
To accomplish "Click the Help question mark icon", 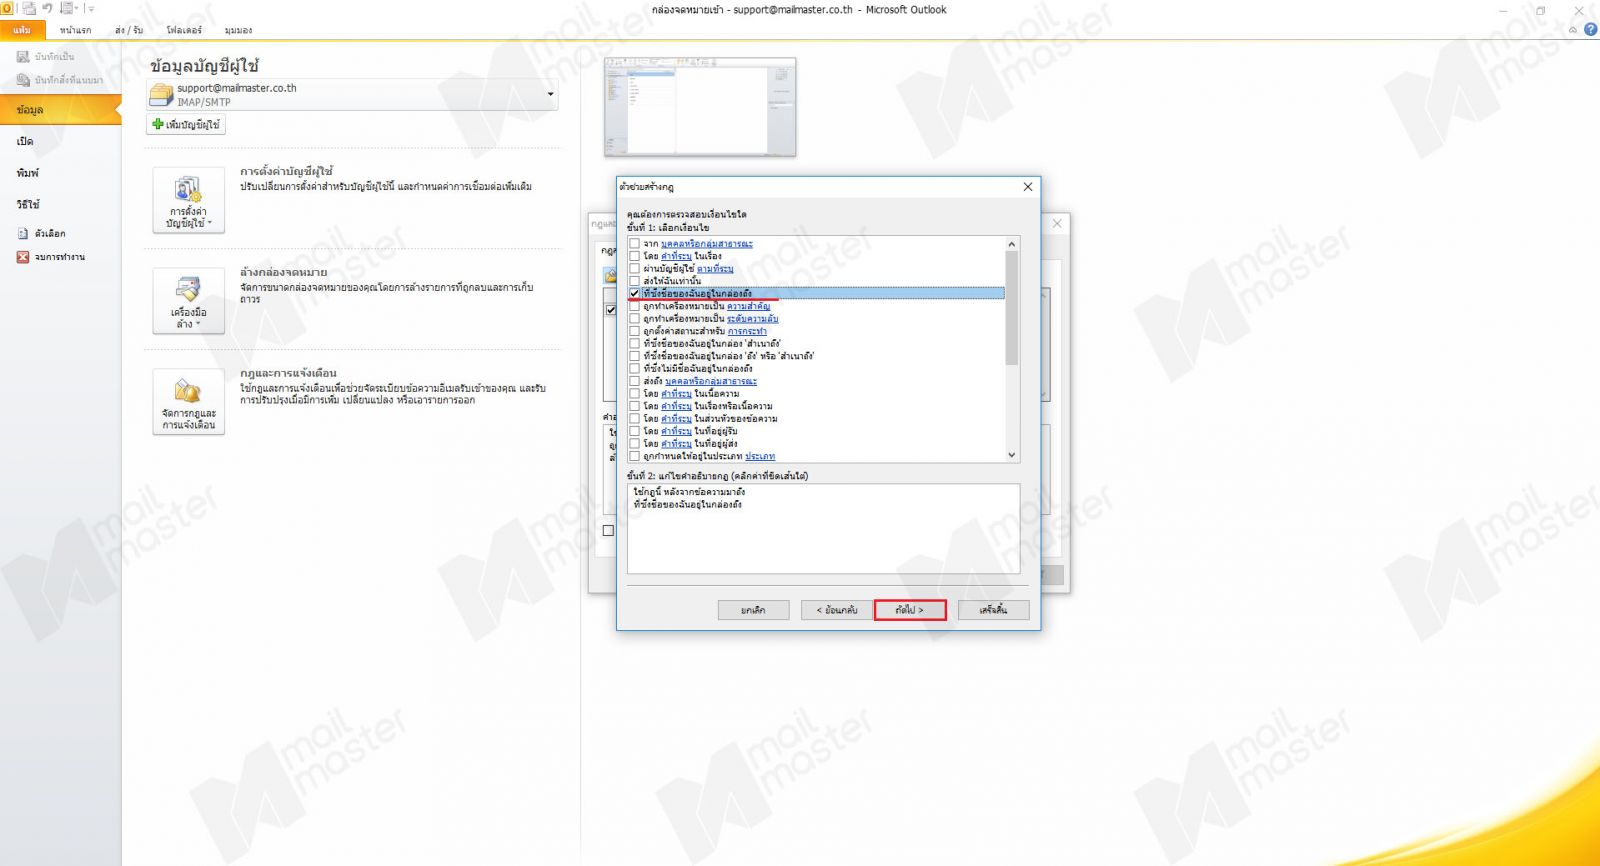I will [1590, 30].
